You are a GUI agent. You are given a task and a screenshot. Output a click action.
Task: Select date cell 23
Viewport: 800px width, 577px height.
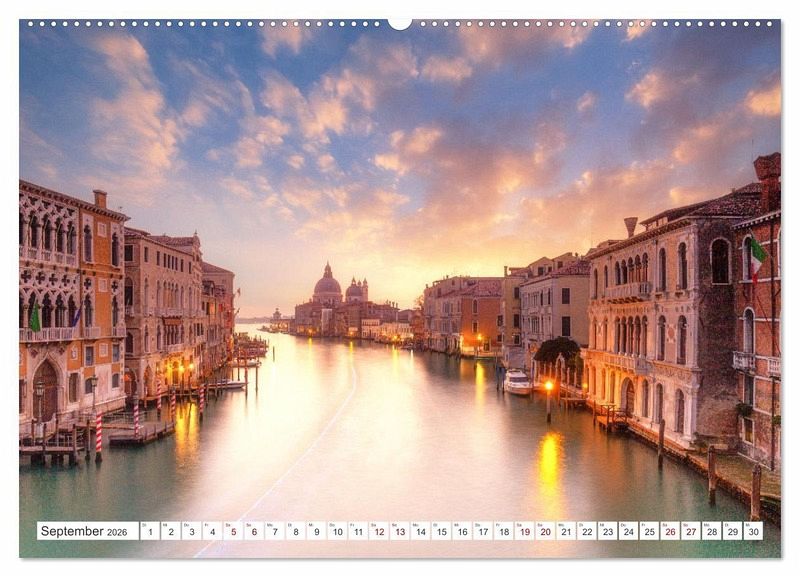[x=608, y=531]
